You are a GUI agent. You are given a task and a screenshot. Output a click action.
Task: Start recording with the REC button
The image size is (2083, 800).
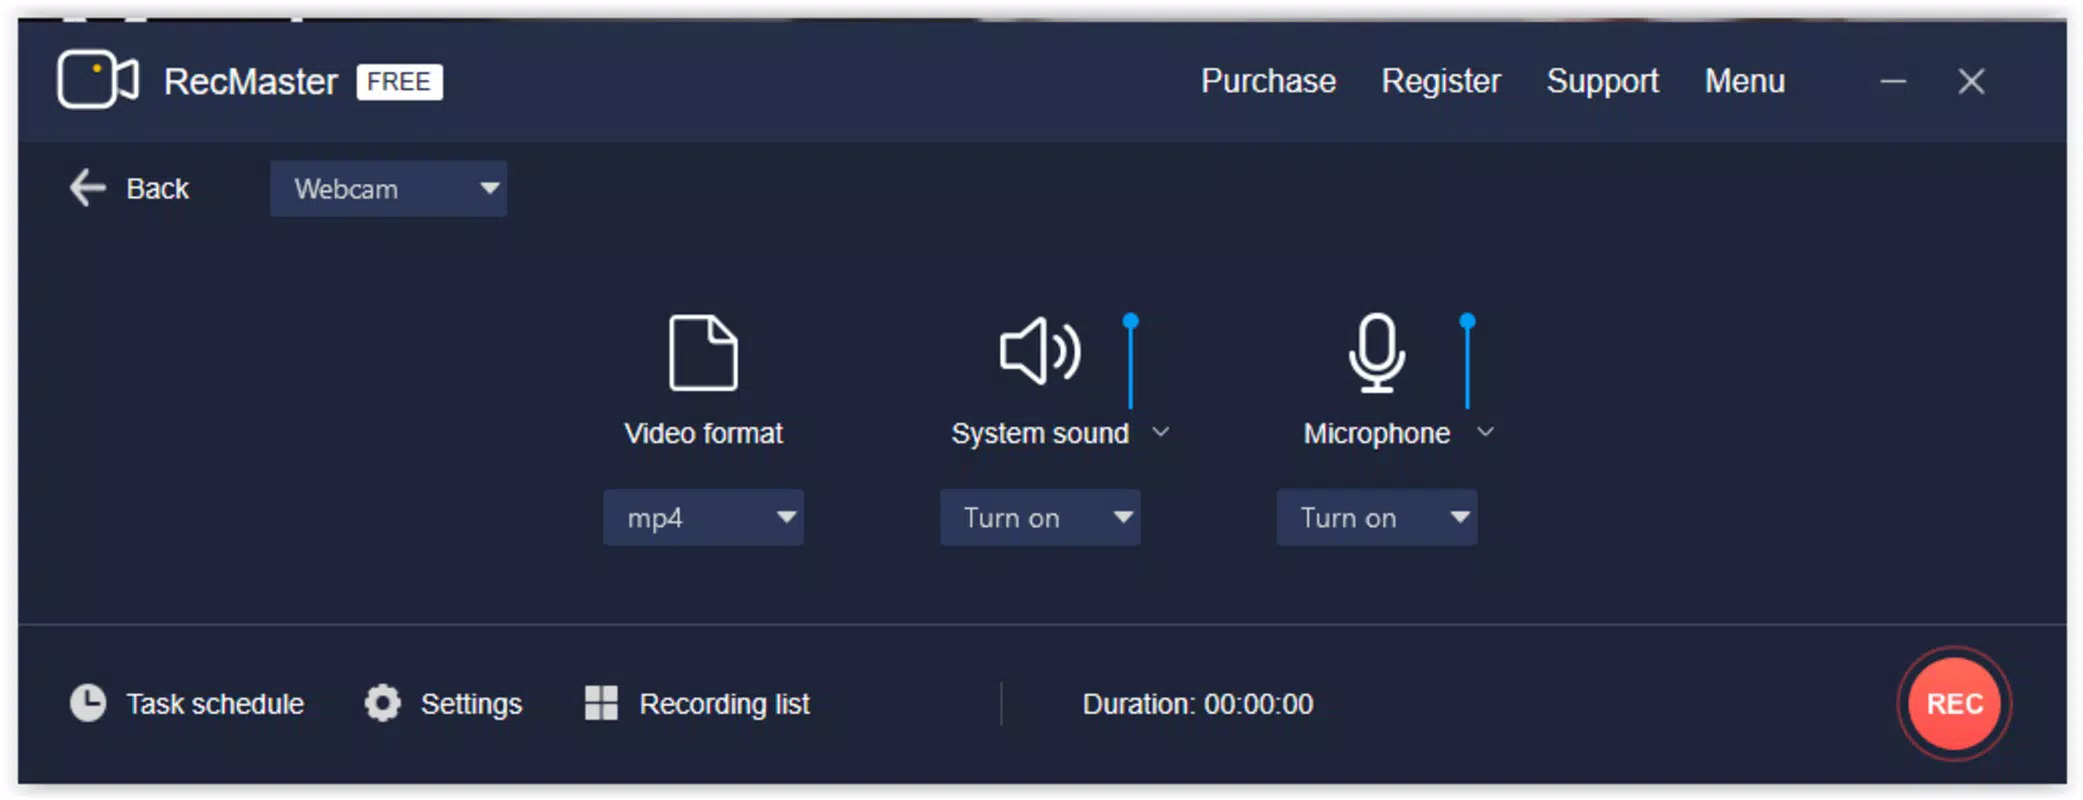(1954, 704)
